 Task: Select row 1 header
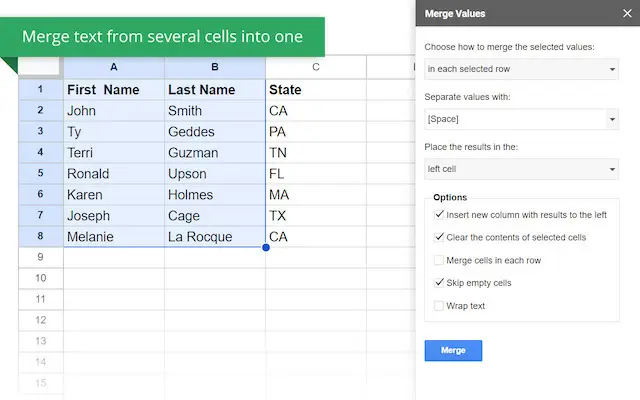click(40, 89)
